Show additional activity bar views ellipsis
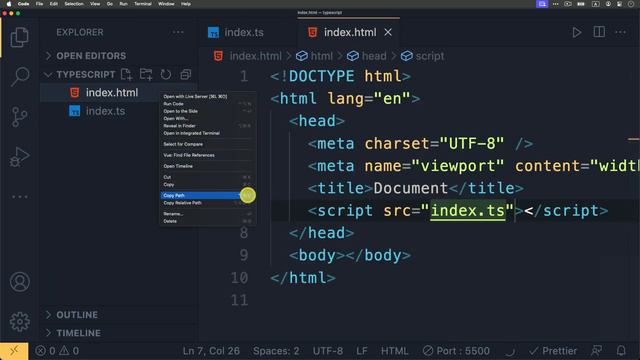This screenshot has height=360, width=640. [x=19, y=197]
